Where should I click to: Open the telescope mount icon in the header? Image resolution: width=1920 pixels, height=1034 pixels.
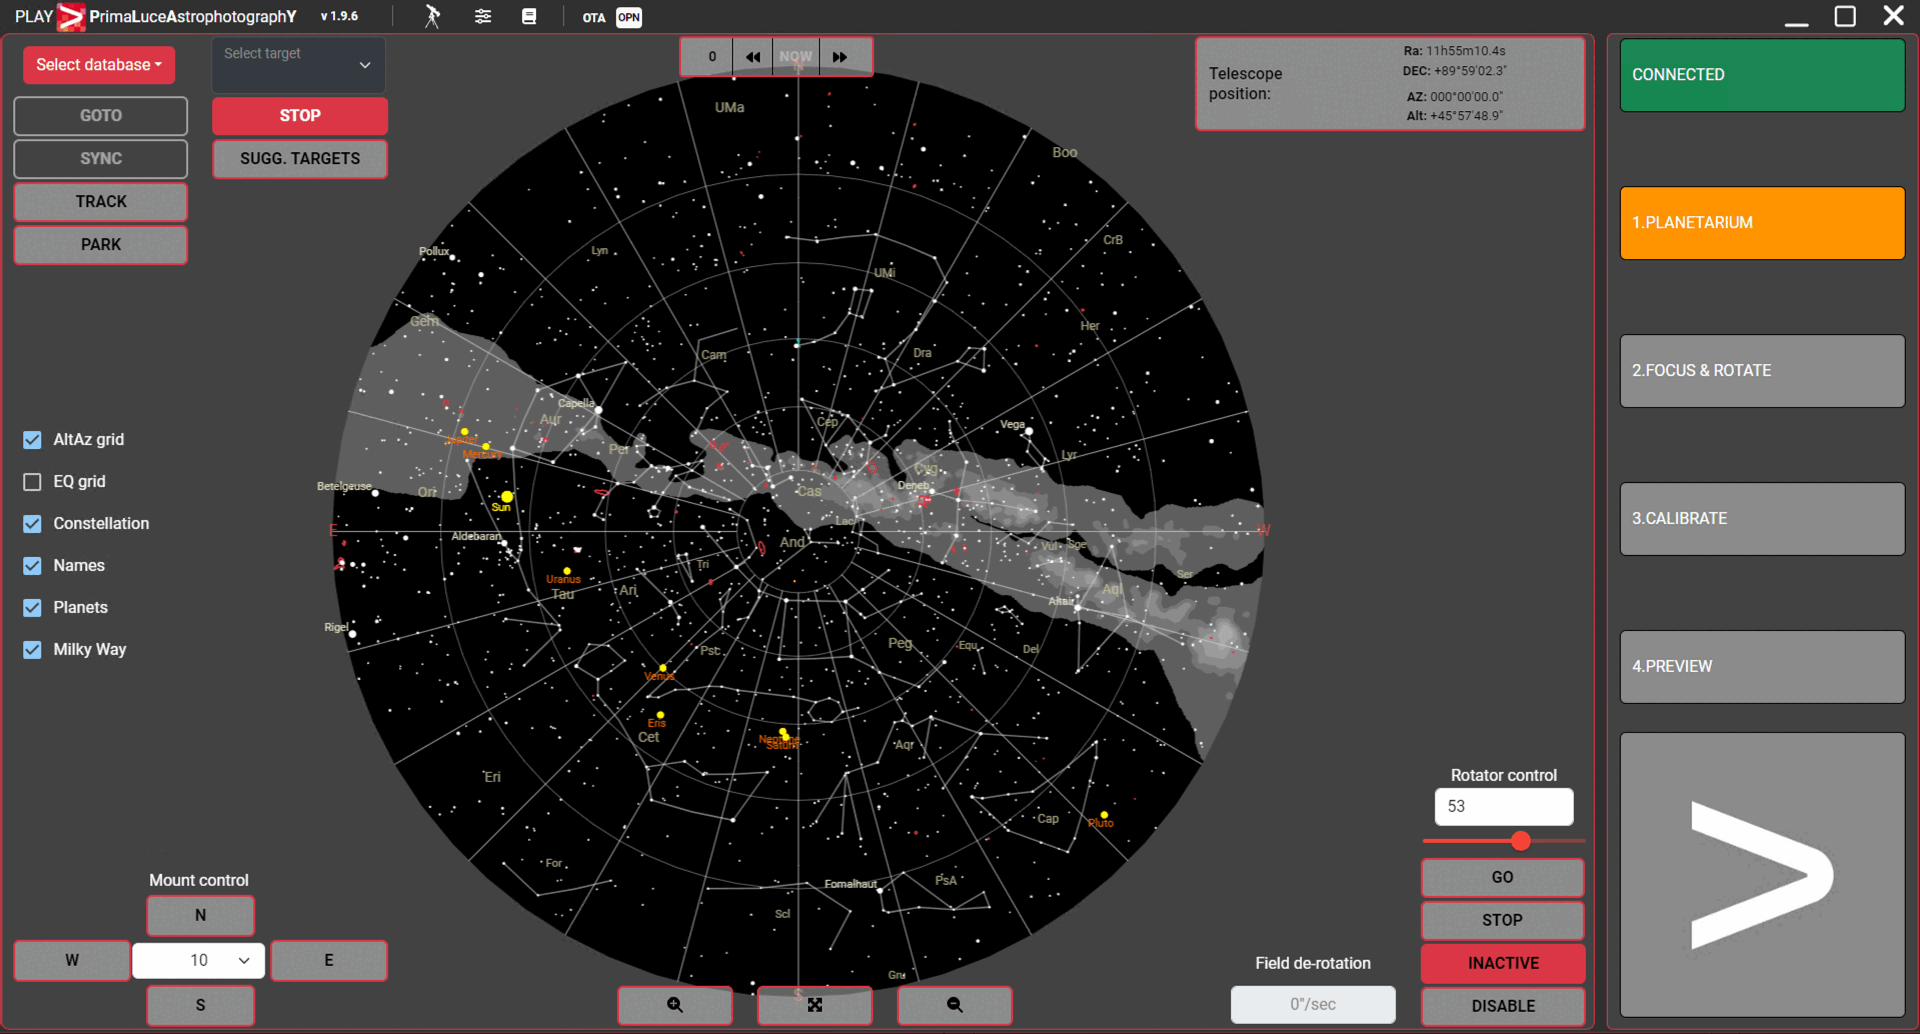click(x=432, y=16)
